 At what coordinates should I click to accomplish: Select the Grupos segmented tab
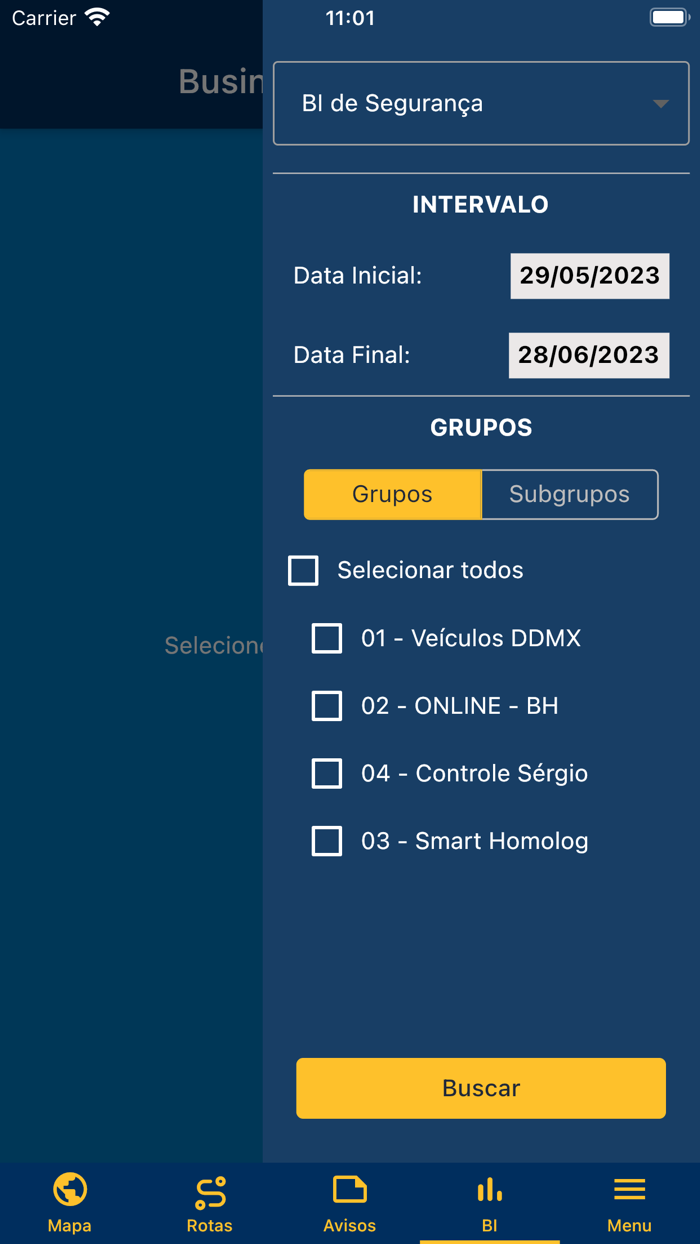(392, 494)
